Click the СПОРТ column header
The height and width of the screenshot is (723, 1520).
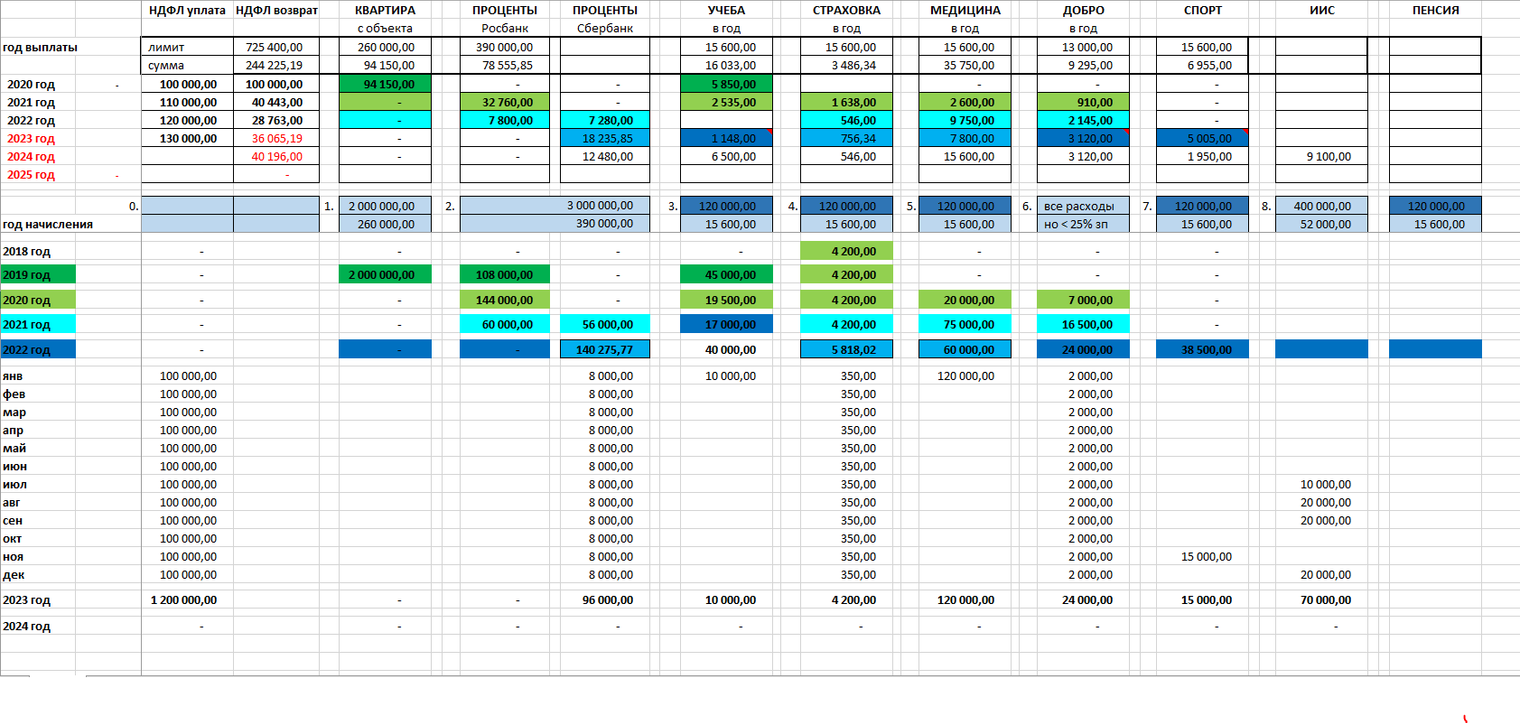point(1202,10)
